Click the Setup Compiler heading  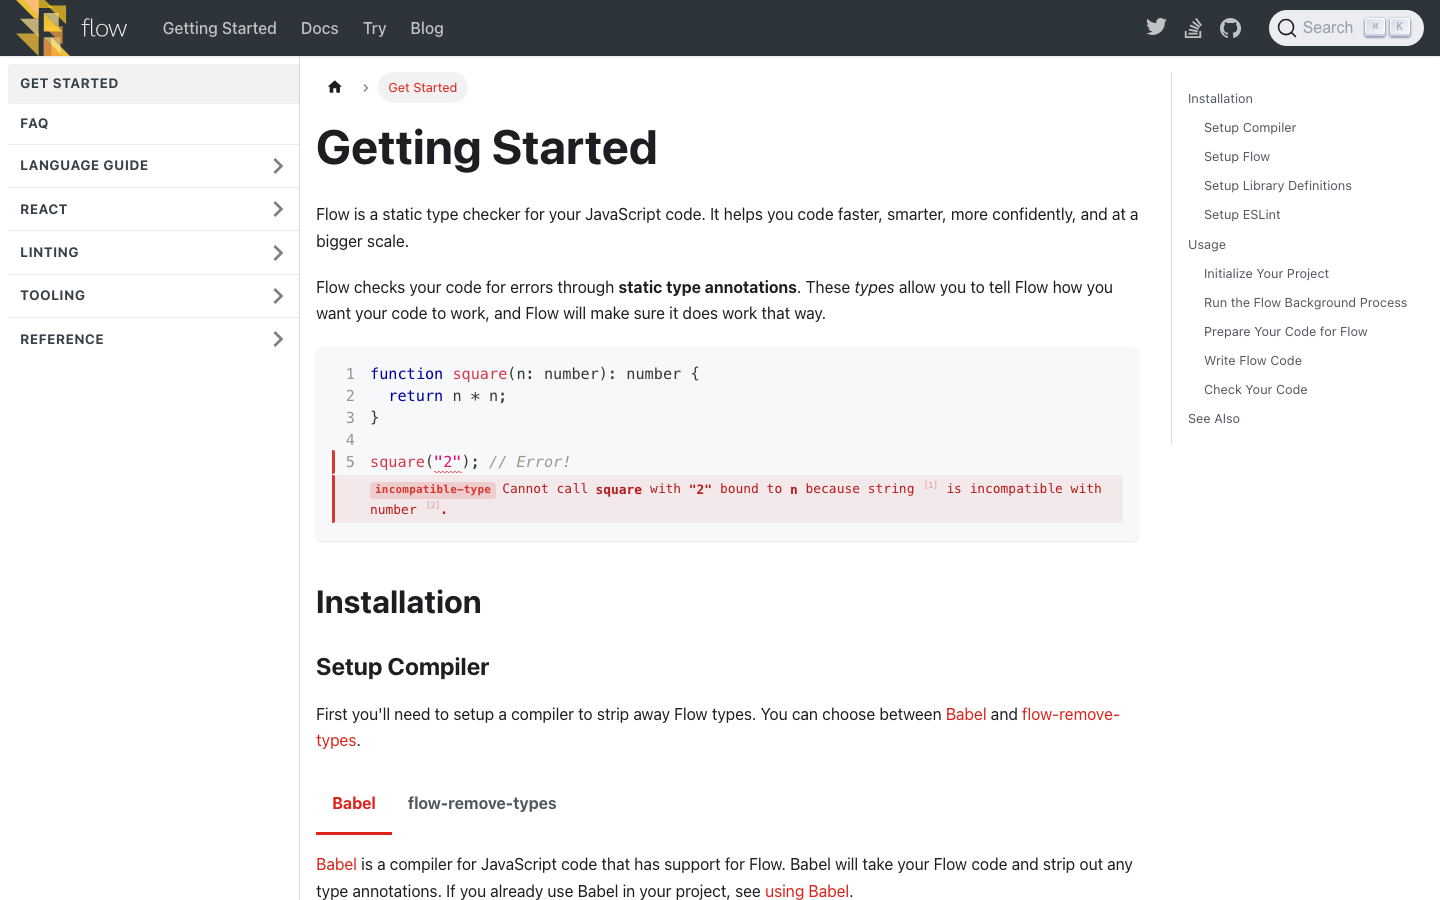402,667
